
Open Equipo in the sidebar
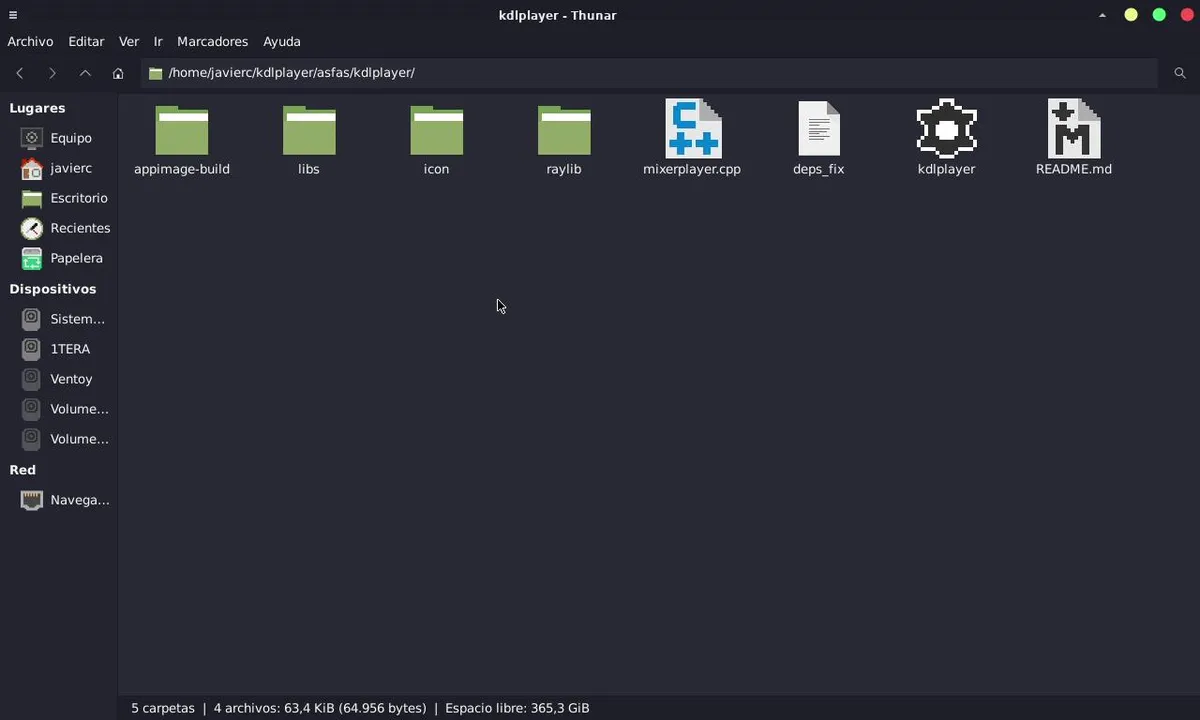[x=59, y=138]
